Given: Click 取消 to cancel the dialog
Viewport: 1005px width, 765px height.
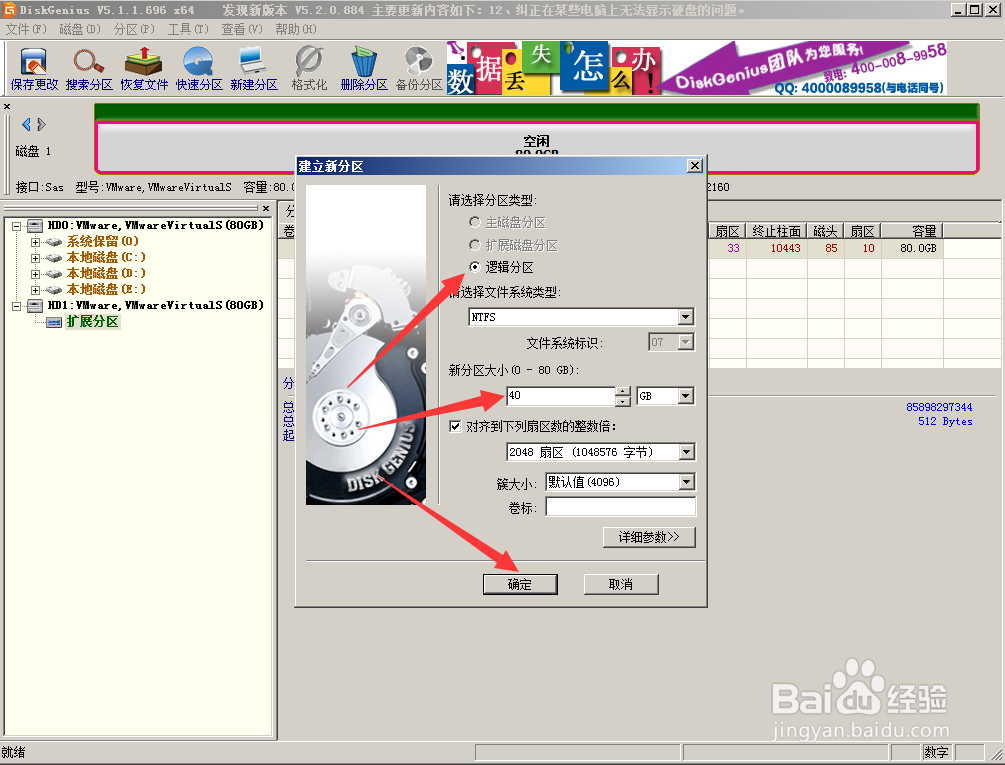Looking at the screenshot, I should pyautogui.click(x=620, y=584).
